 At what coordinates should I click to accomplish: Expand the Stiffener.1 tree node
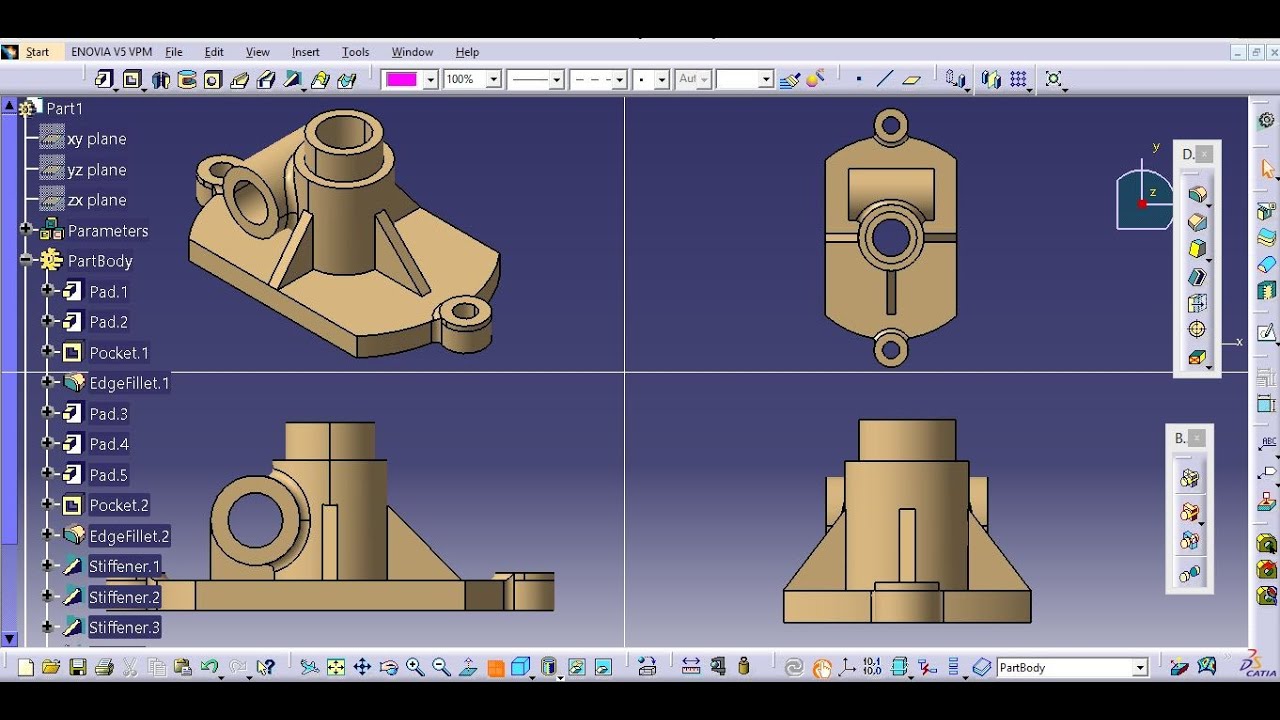[x=46, y=566]
